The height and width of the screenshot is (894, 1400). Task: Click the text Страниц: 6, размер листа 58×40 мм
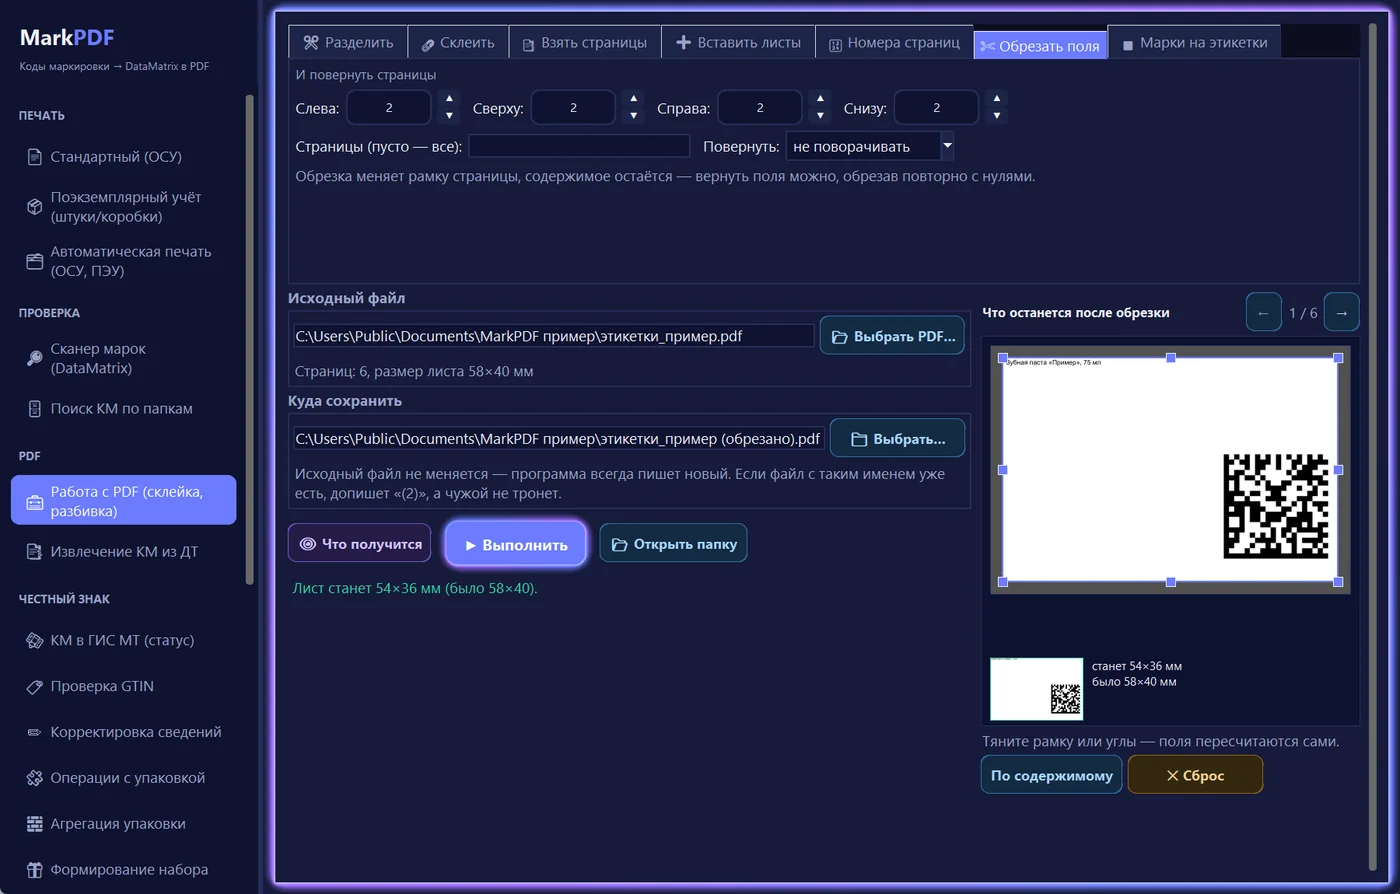click(x=414, y=371)
